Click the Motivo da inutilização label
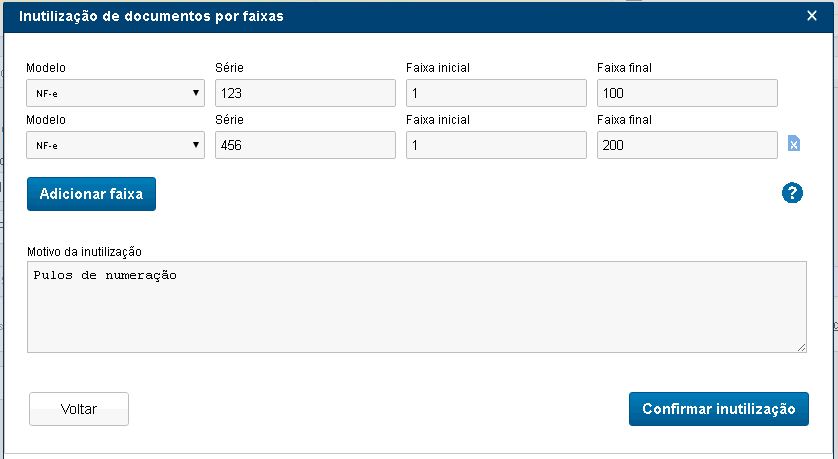Screen dimensions: 838x459 point(85,251)
